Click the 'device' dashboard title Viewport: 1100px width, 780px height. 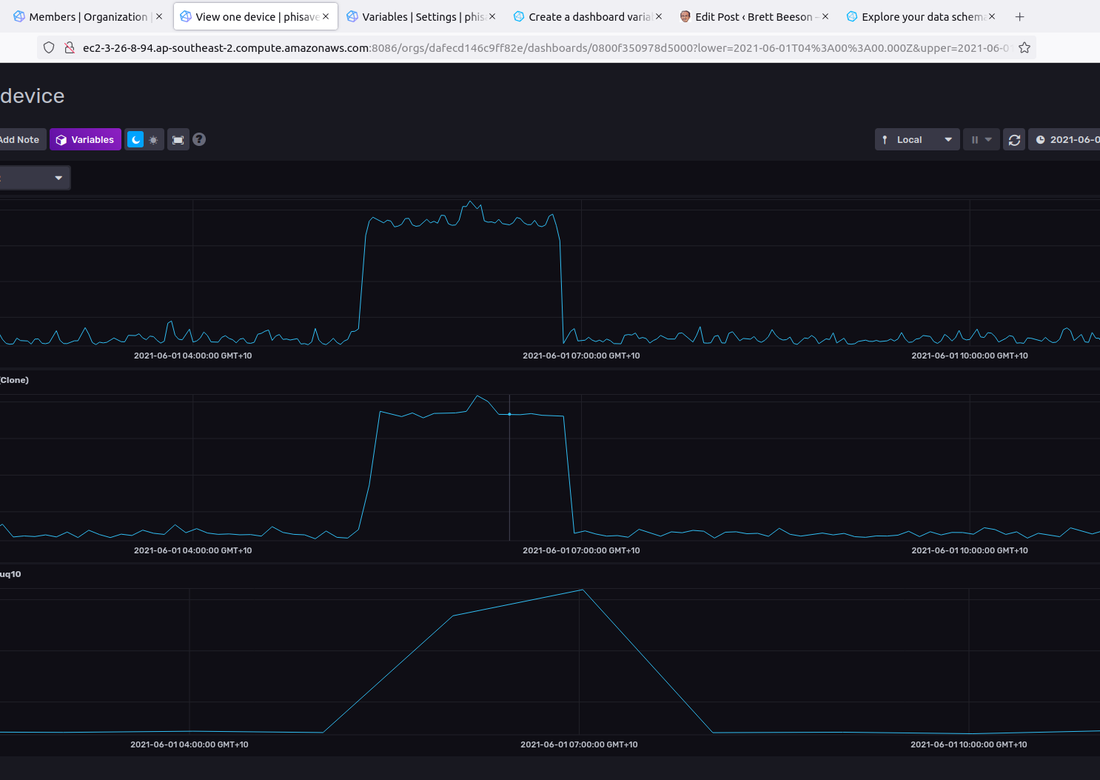[32, 95]
